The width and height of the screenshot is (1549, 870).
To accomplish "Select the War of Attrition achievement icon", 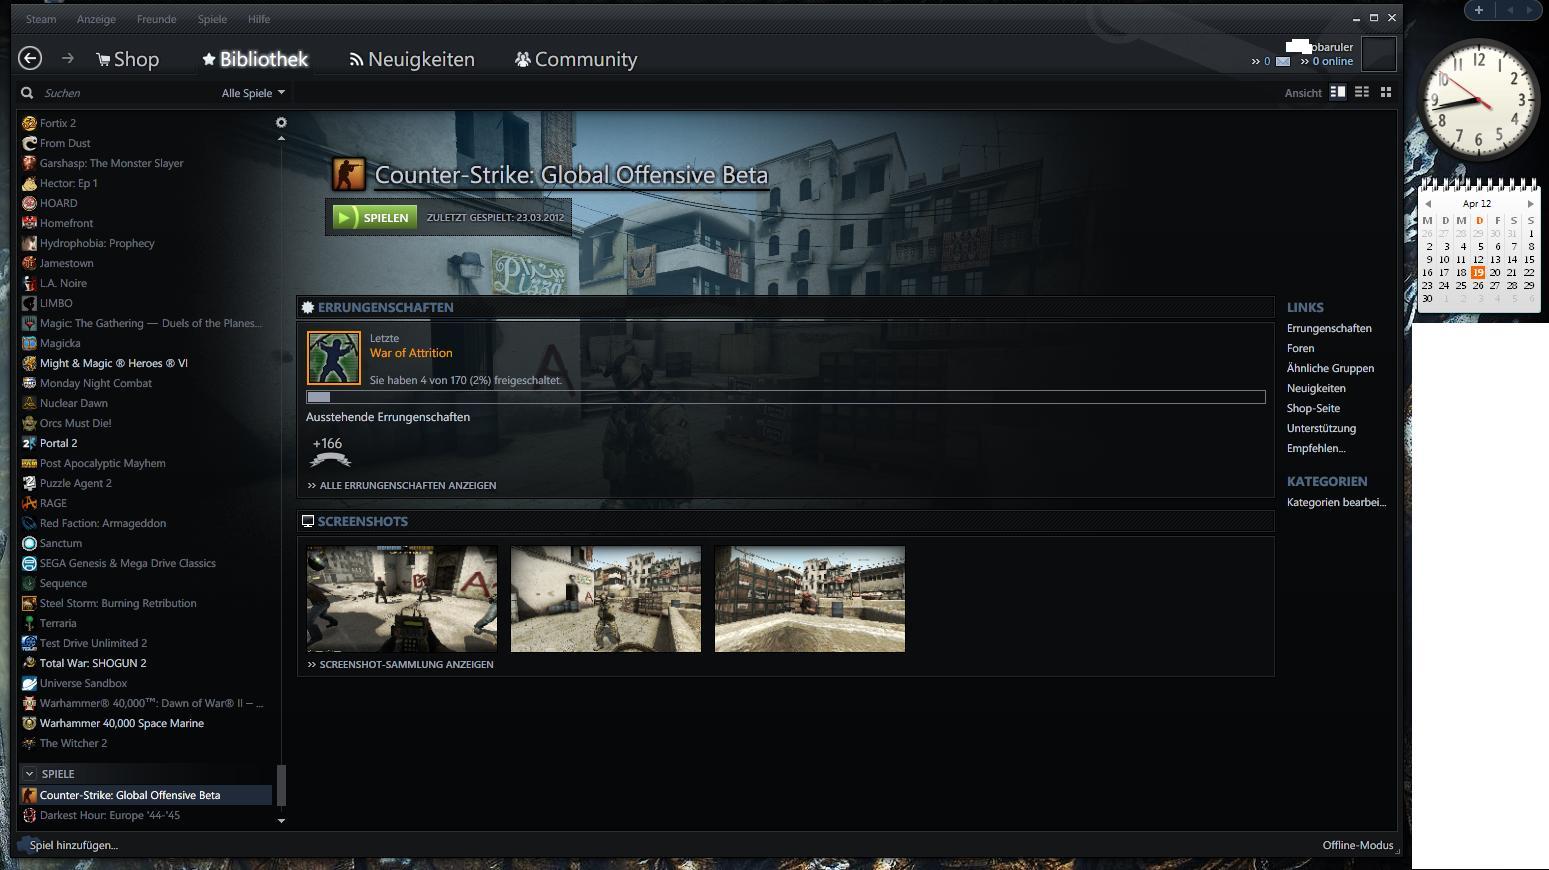I will click(x=334, y=358).
